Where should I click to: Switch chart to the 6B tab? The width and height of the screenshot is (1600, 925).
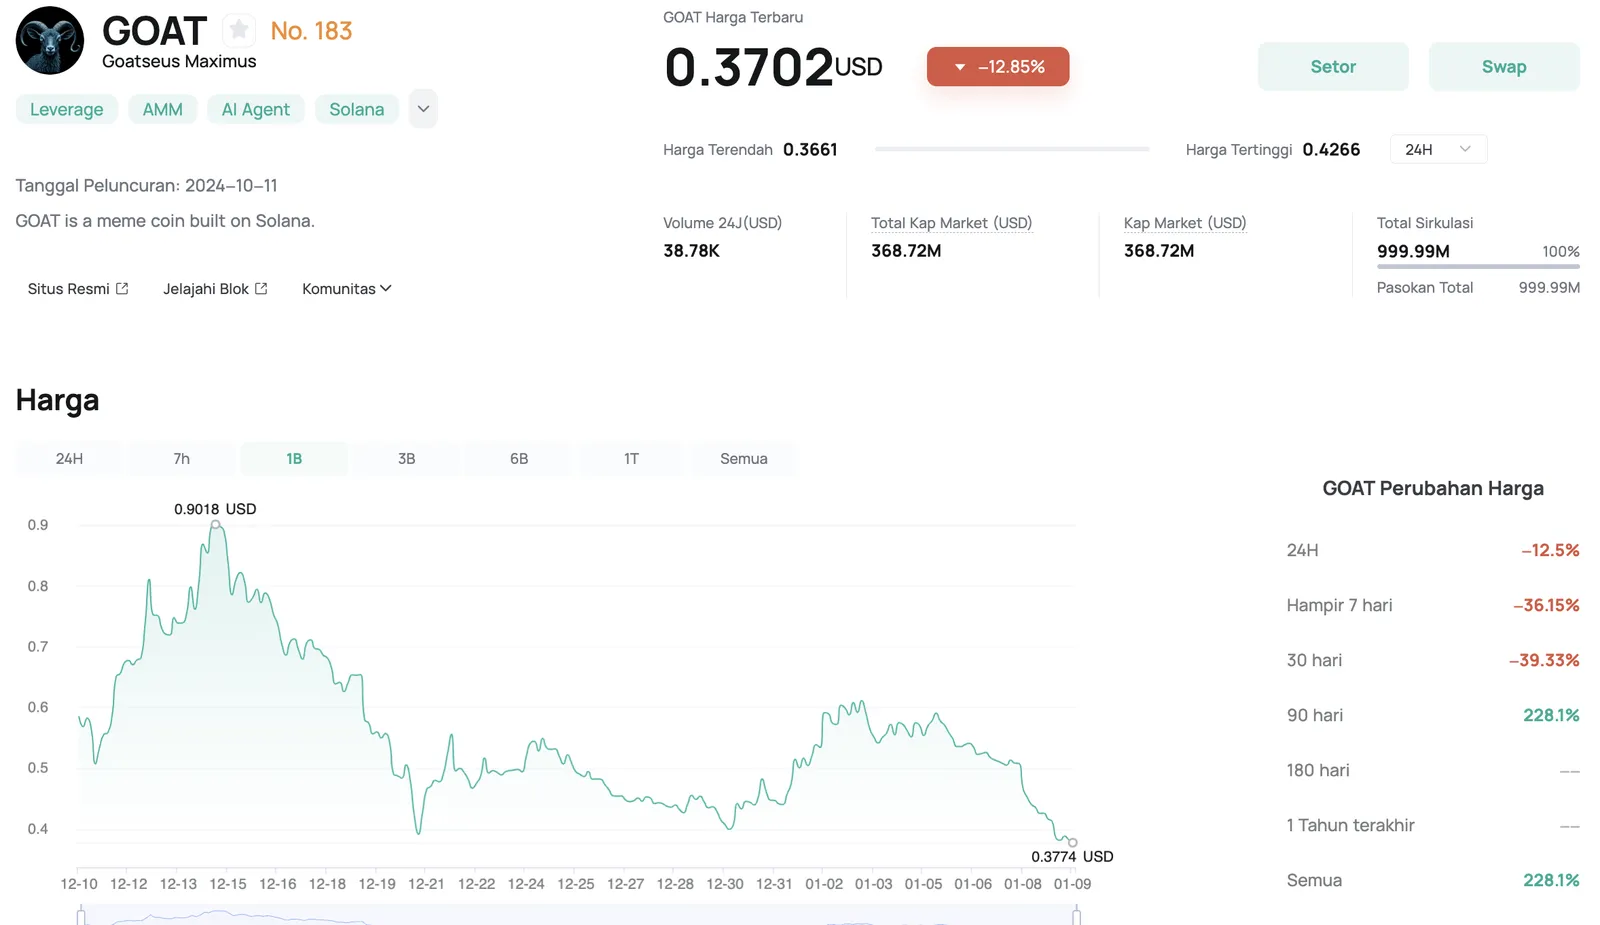[519, 459]
